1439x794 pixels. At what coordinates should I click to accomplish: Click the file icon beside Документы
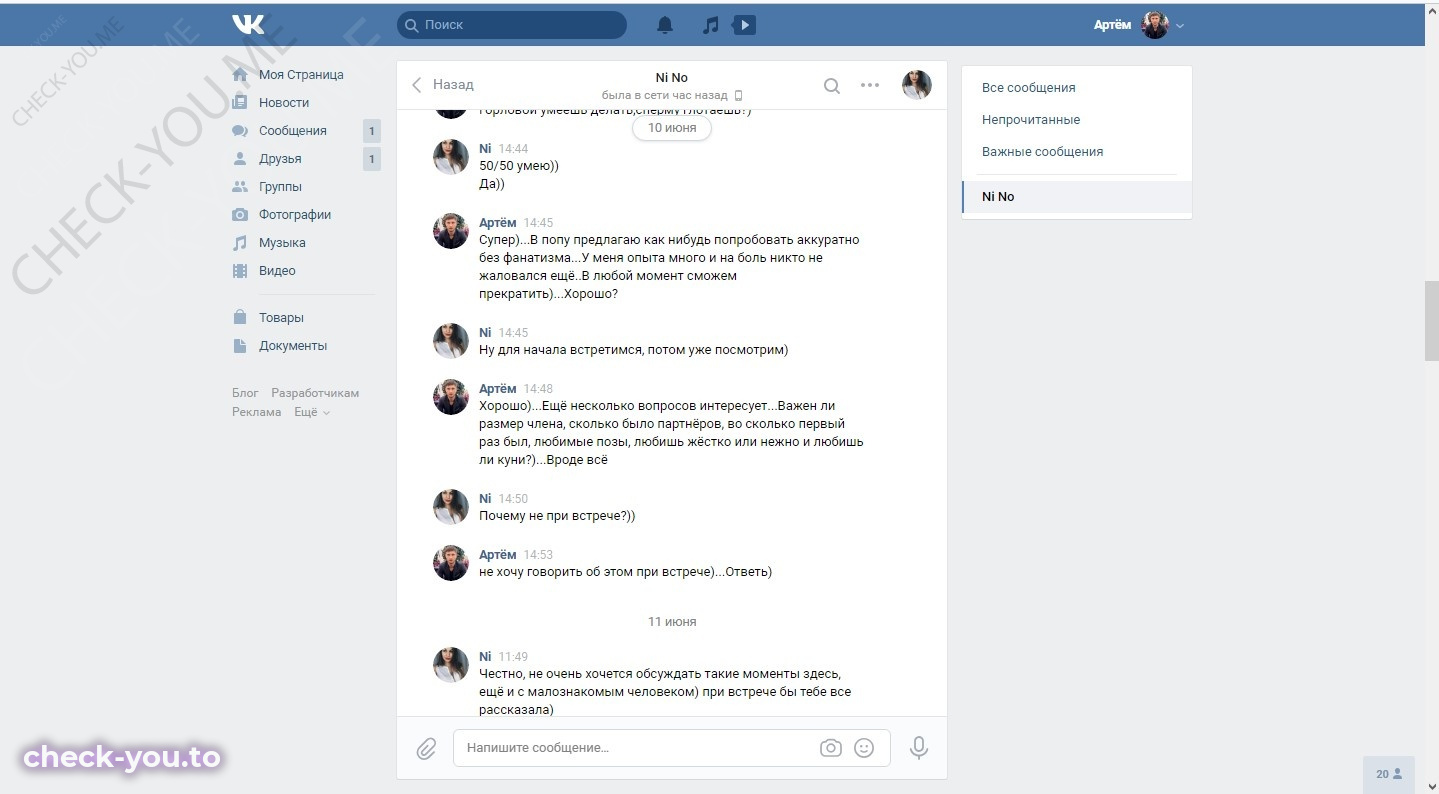pyautogui.click(x=240, y=346)
